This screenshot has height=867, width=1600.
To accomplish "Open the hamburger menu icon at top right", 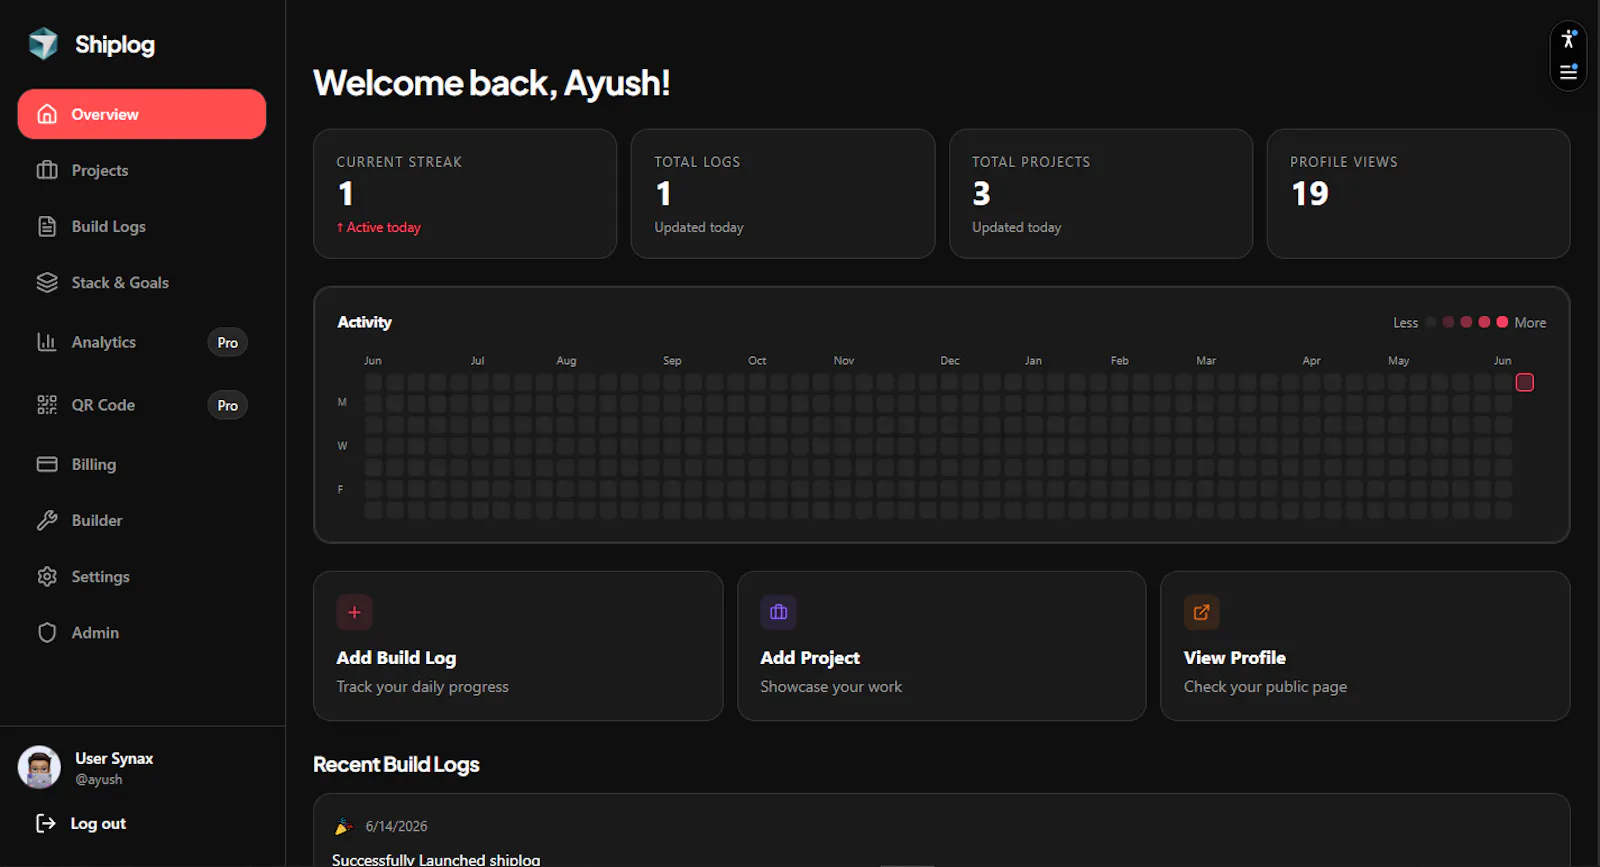I will tap(1568, 72).
